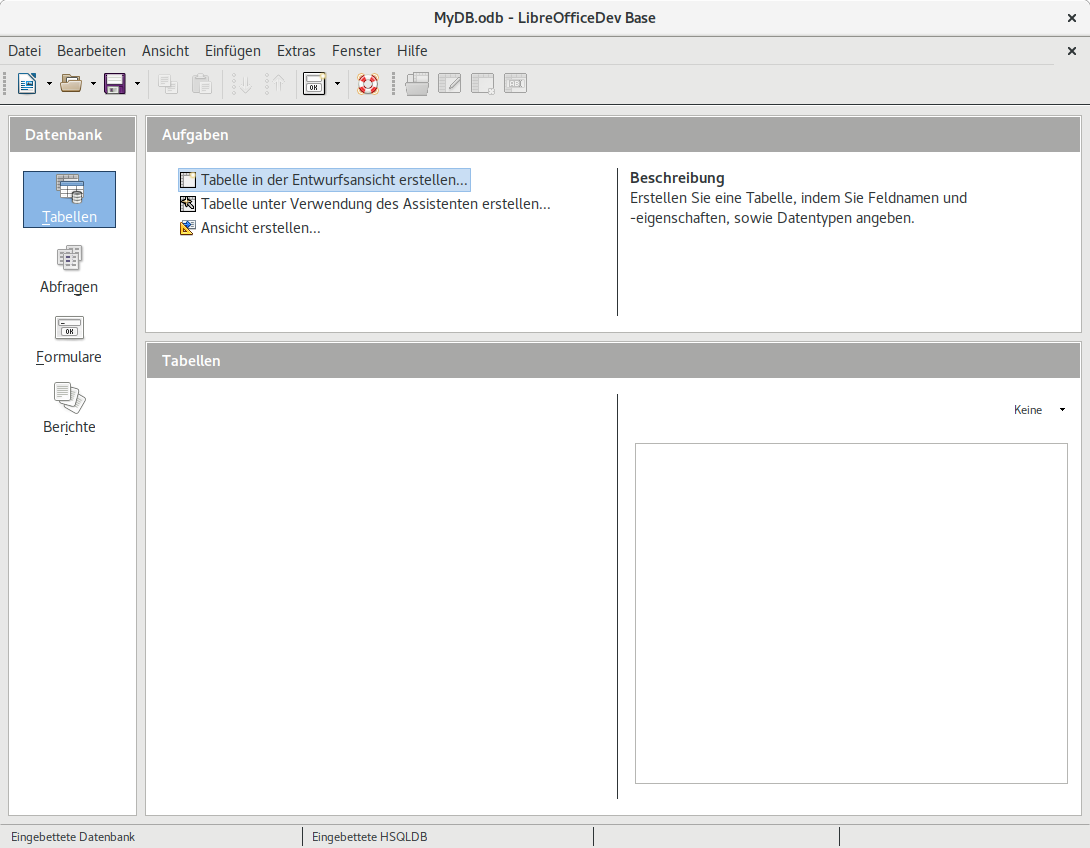Click the Edit table icon
The image size is (1090, 848).
[450, 84]
